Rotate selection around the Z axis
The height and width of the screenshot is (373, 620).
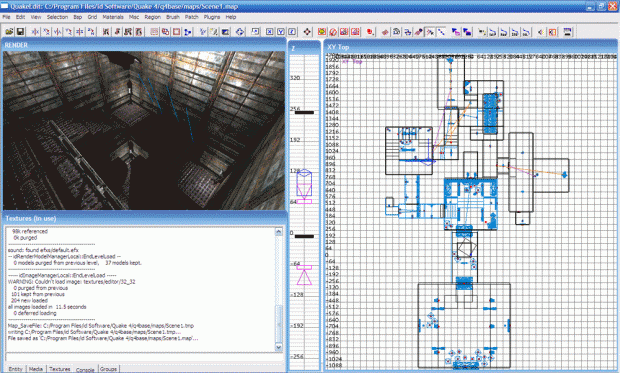pyautogui.click(x=91, y=32)
